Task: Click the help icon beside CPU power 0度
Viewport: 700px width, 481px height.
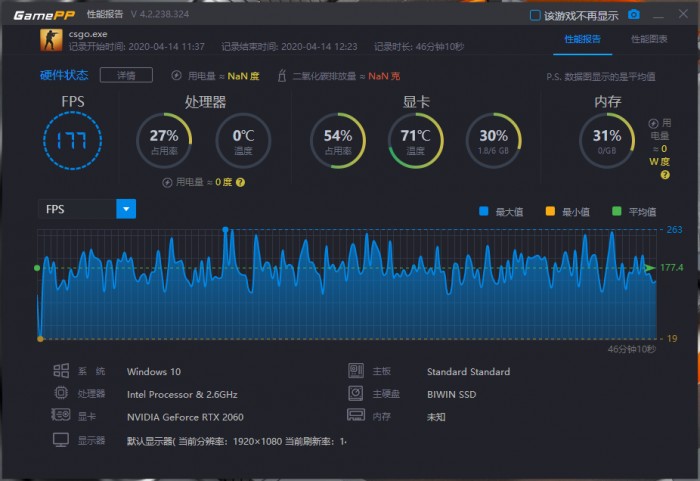Action: (x=240, y=182)
